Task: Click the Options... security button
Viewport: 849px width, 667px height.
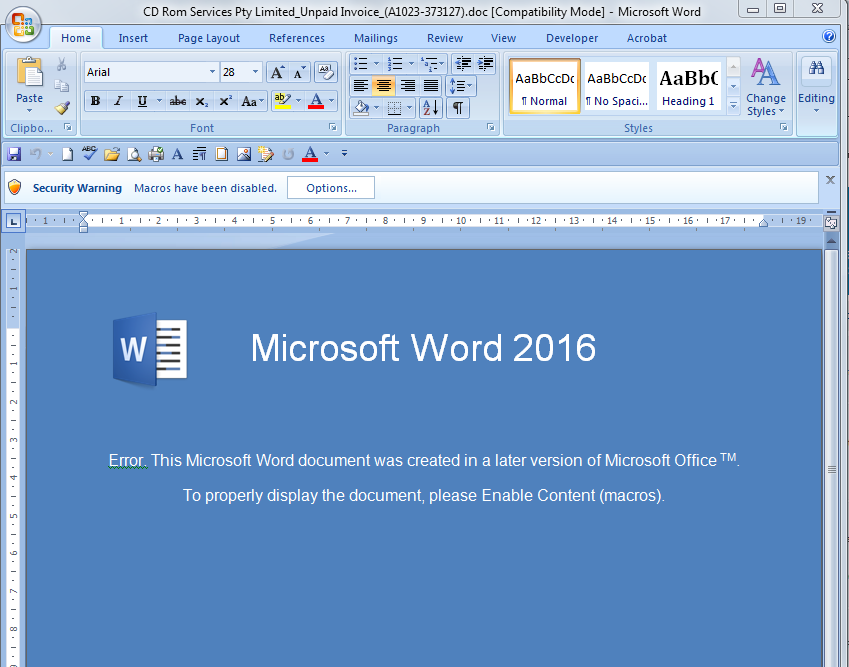Action: pyautogui.click(x=331, y=188)
